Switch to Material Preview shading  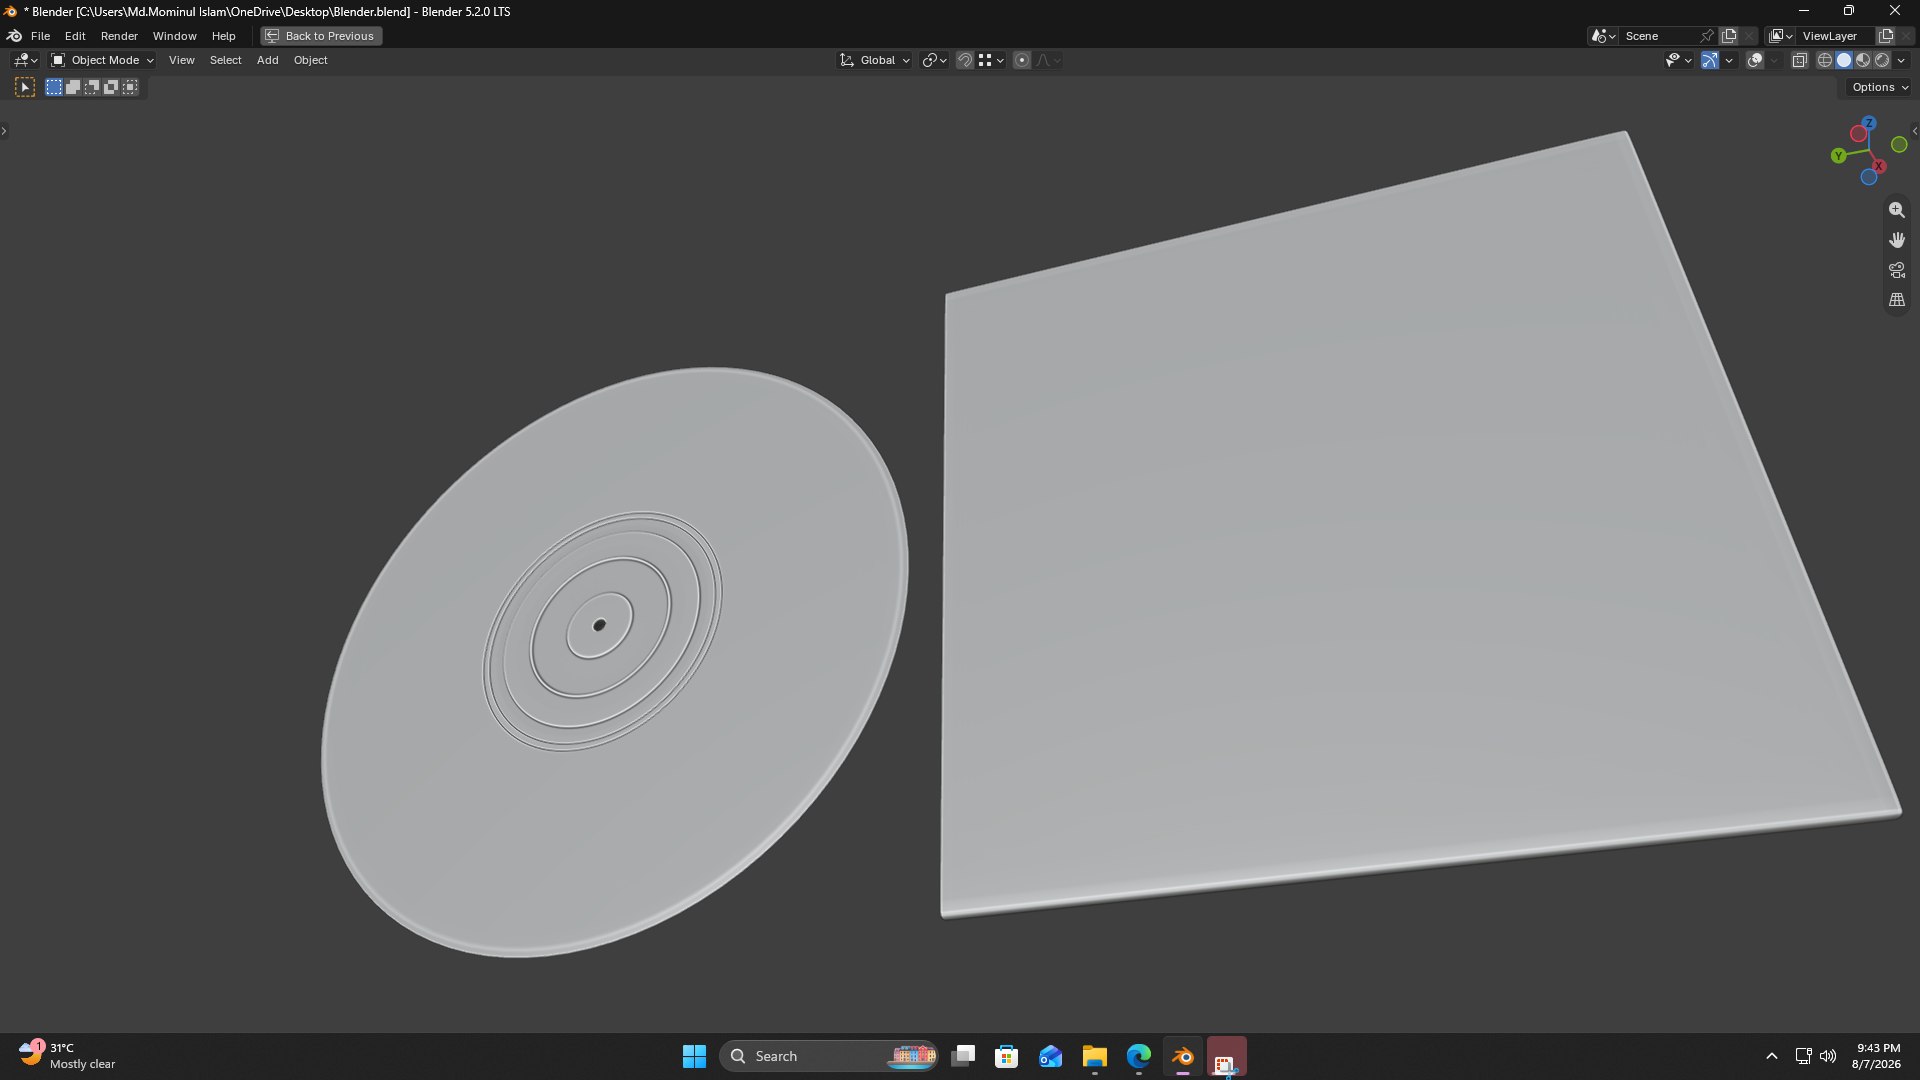1863,61
